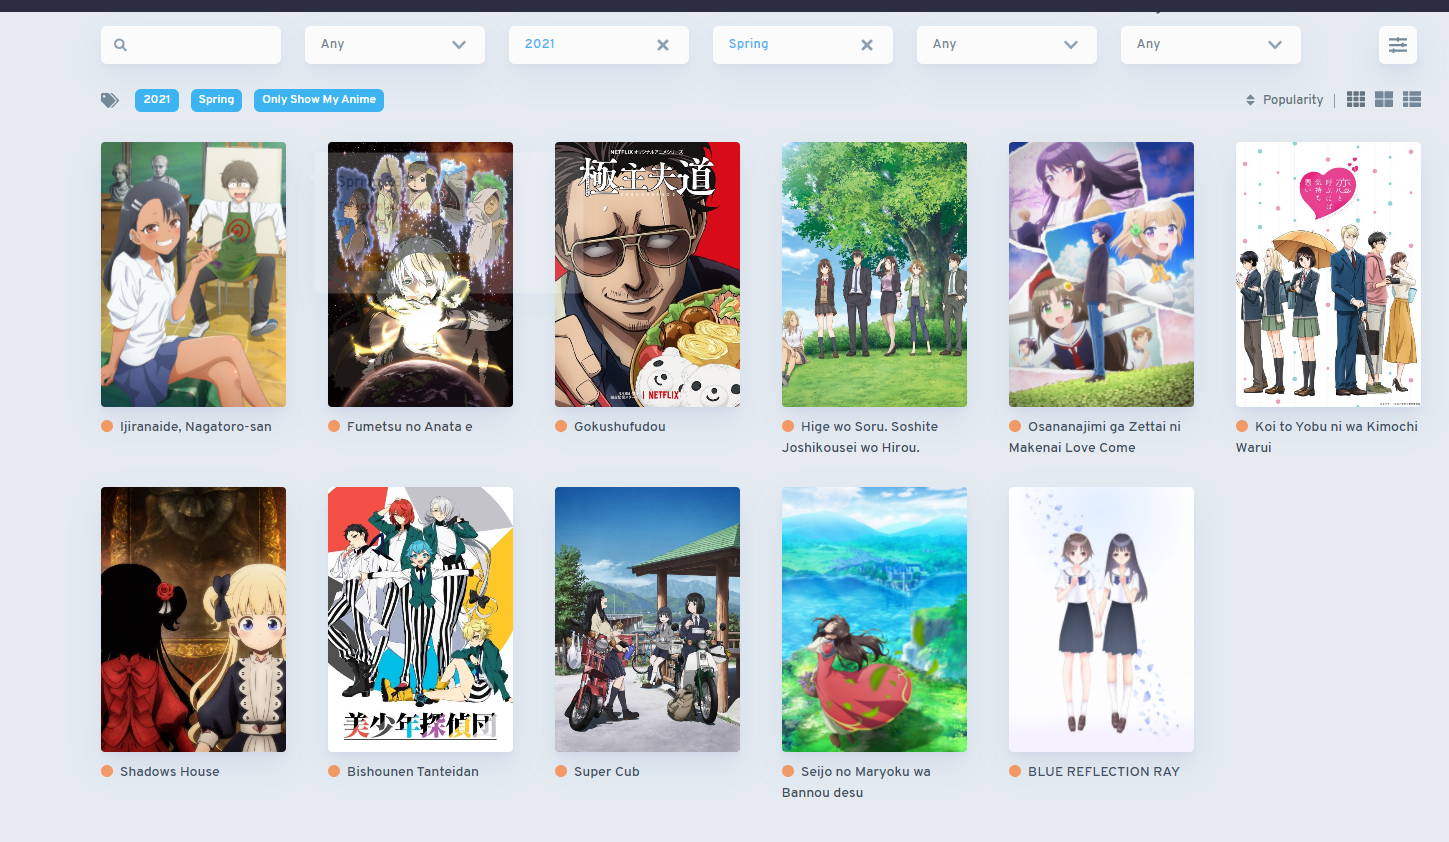Click the orange status dot for Nagatoro-san

pyautogui.click(x=107, y=426)
